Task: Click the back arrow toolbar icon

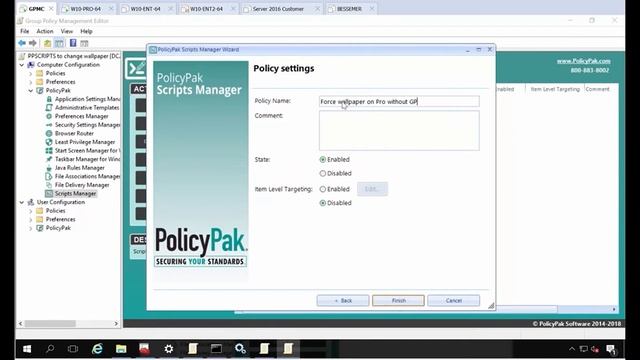Action: [x=22, y=43]
